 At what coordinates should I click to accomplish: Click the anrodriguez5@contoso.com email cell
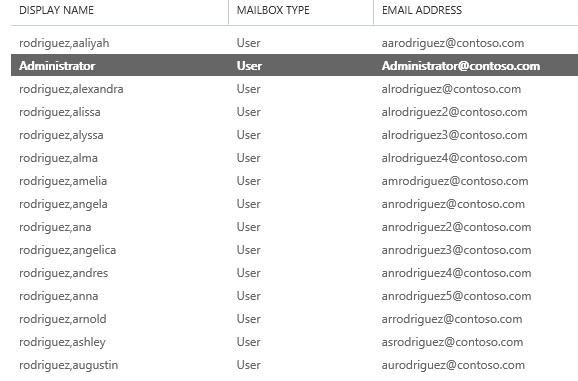456,296
